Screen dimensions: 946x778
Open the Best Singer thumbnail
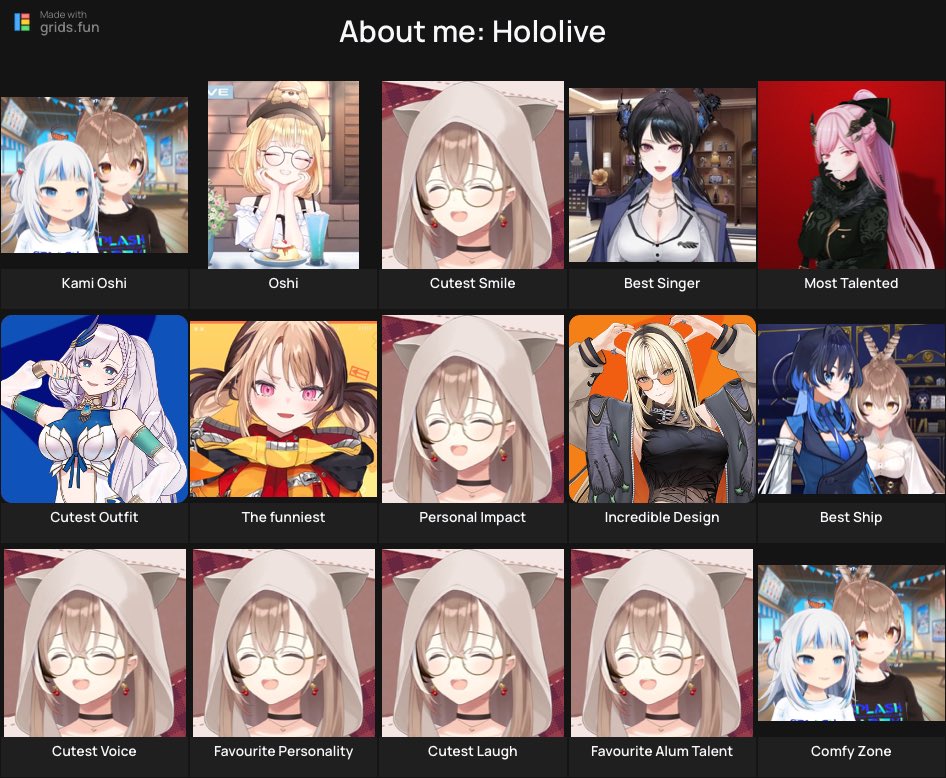coord(662,175)
